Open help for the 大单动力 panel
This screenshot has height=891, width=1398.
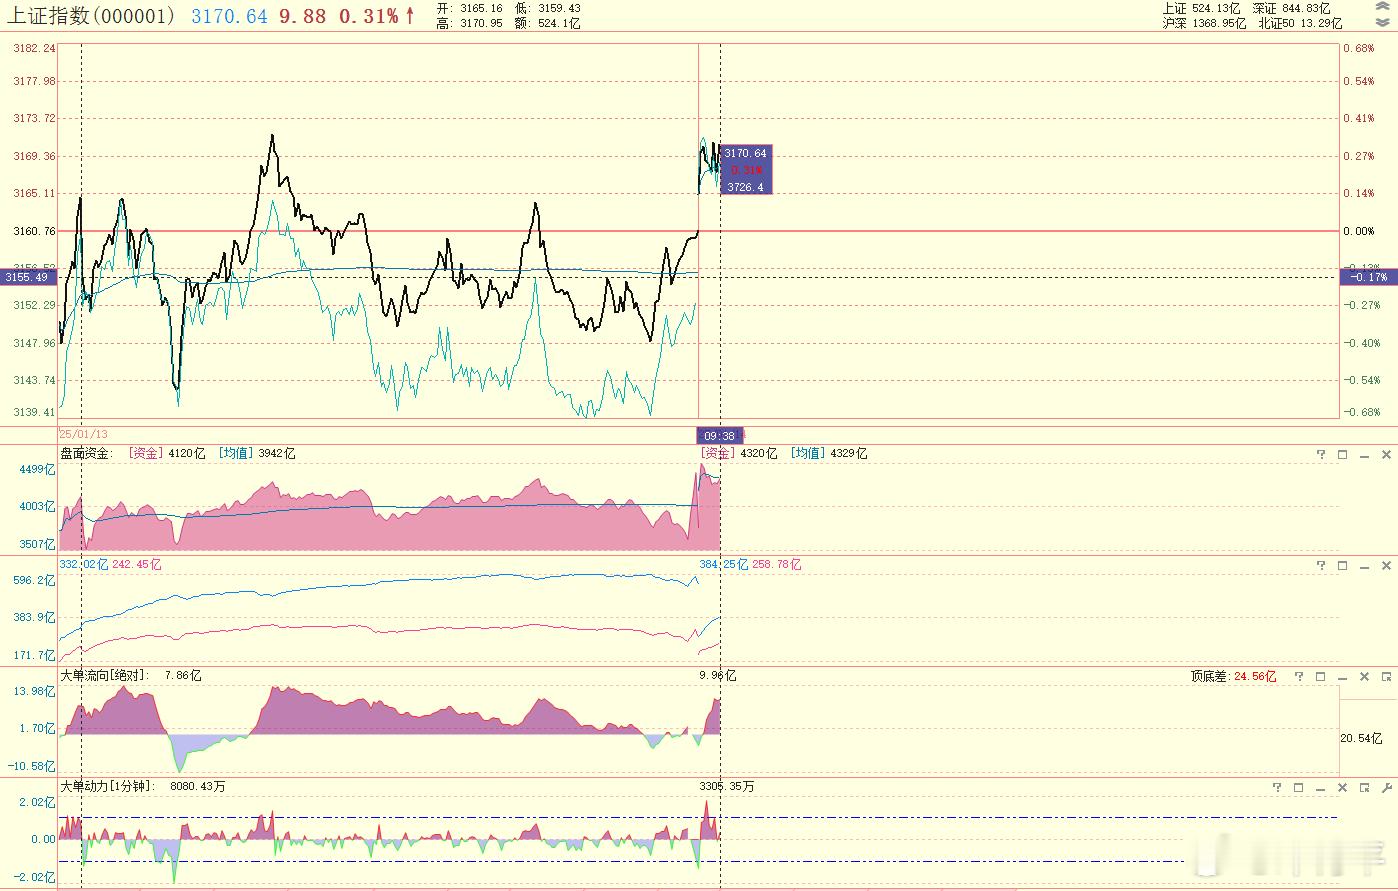pyautogui.click(x=1277, y=788)
